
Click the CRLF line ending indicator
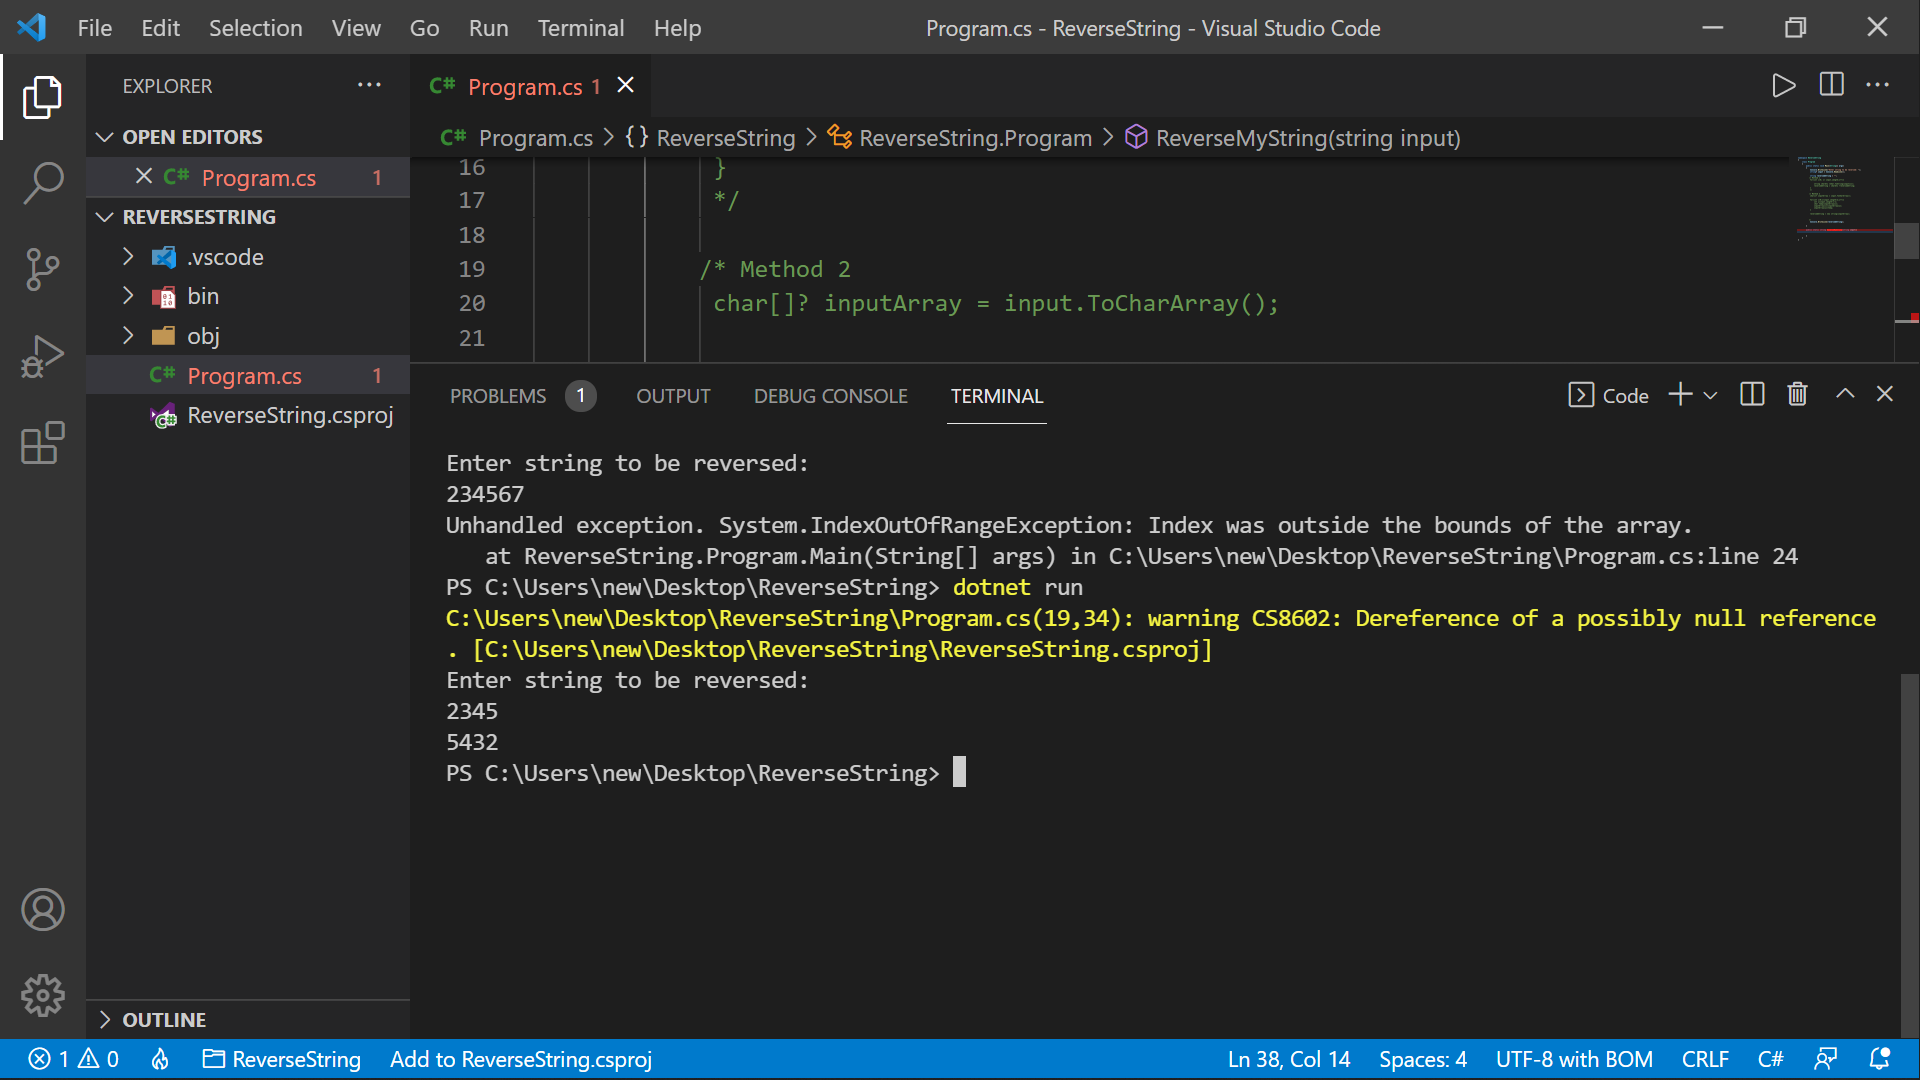click(x=1704, y=1059)
